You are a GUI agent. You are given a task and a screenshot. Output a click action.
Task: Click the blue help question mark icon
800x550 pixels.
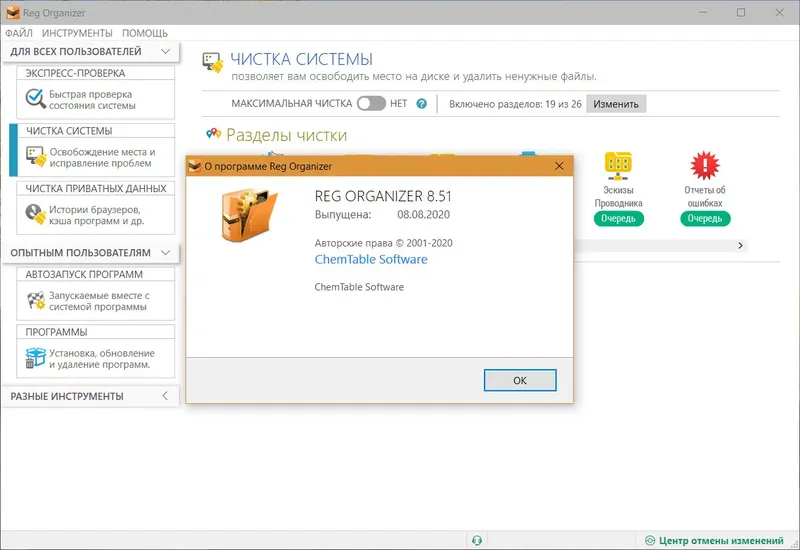click(421, 104)
